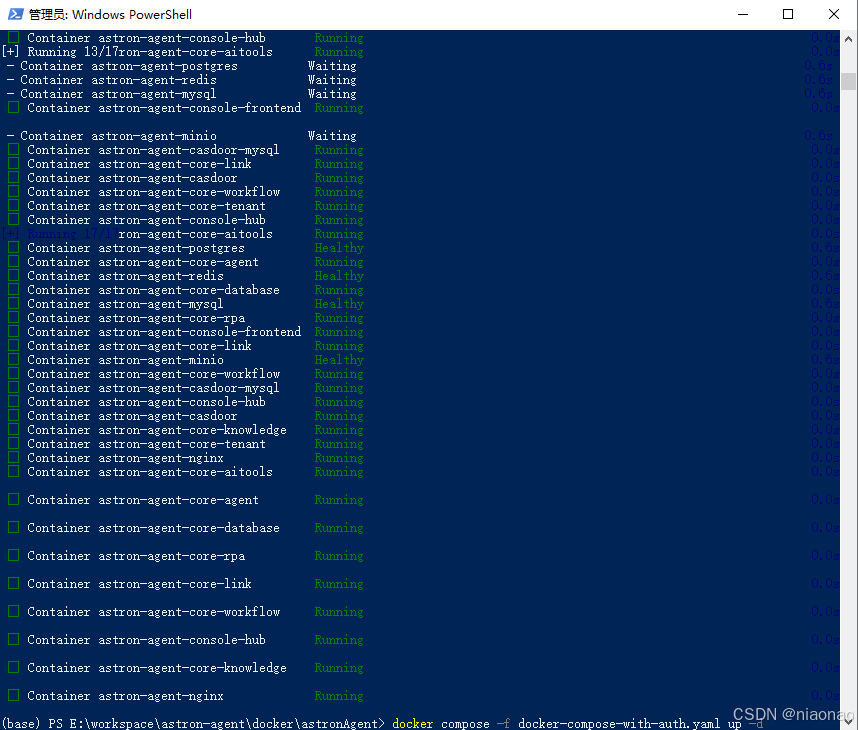
Task: Close the Windows PowerShell window
Action: coord(833,14)
